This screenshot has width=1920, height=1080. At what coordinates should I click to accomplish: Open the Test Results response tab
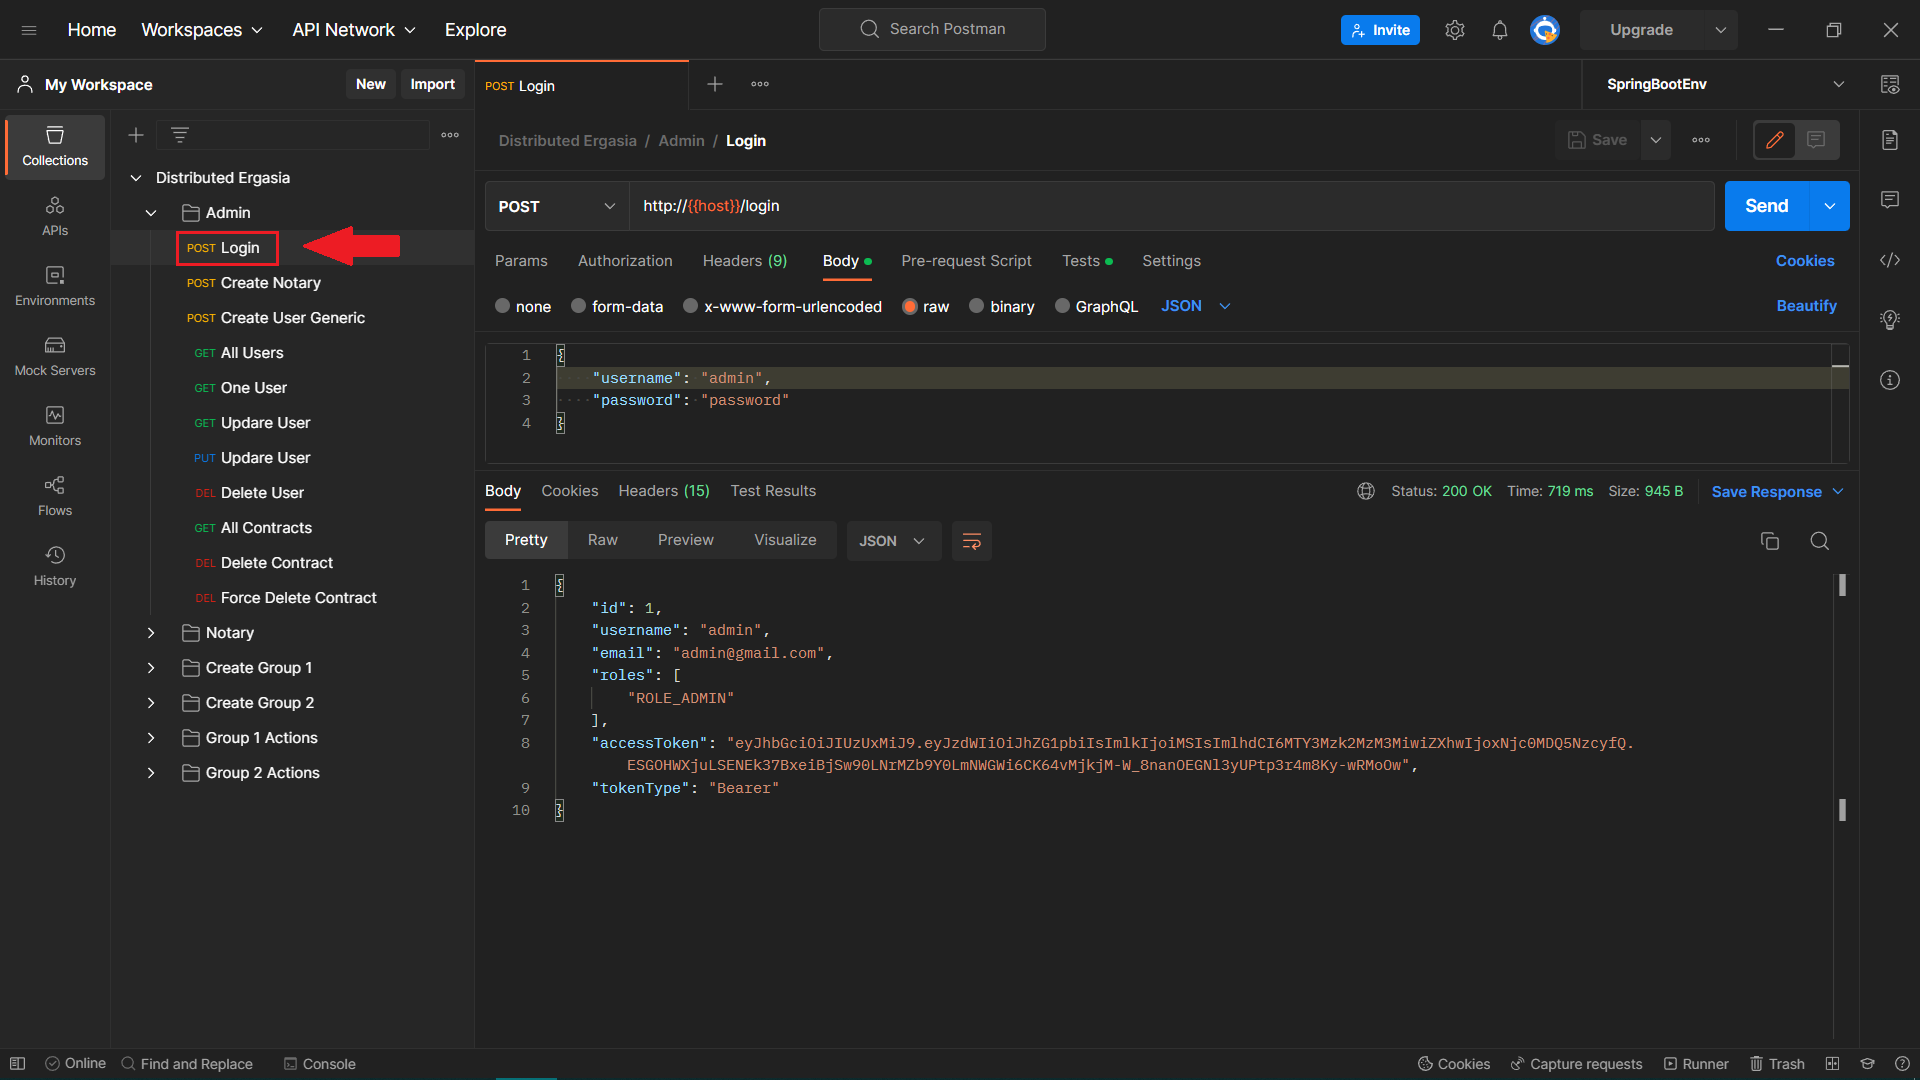coord(773,491)
